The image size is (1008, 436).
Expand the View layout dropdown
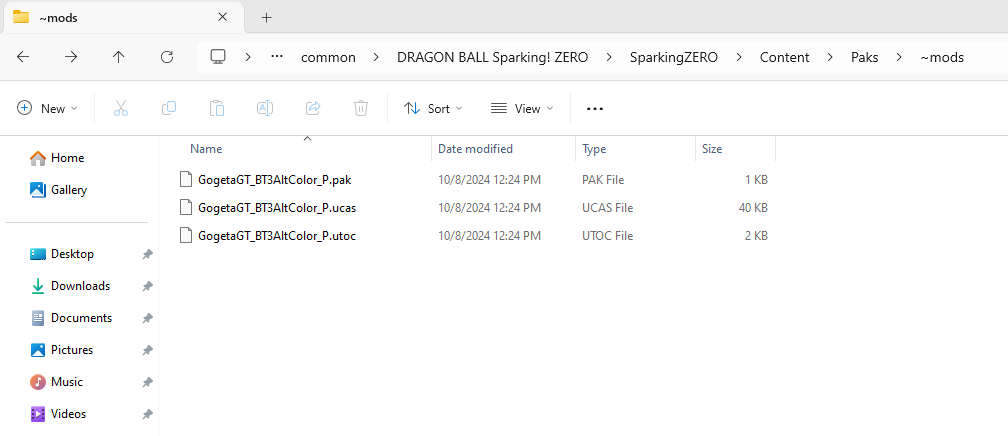[520, 108]
